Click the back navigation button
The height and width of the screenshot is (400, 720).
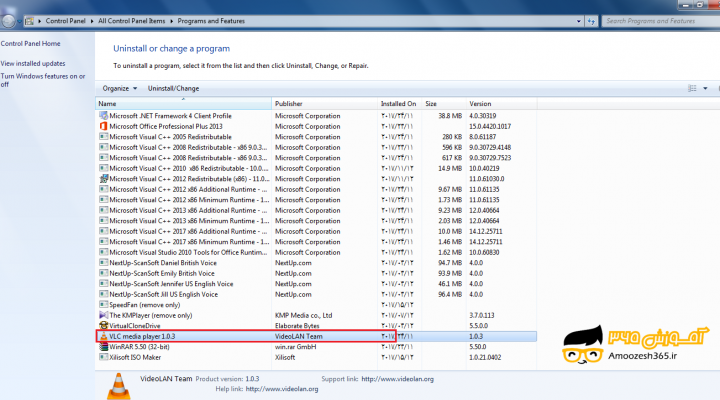pyautogui.click(x=8, y=21)
